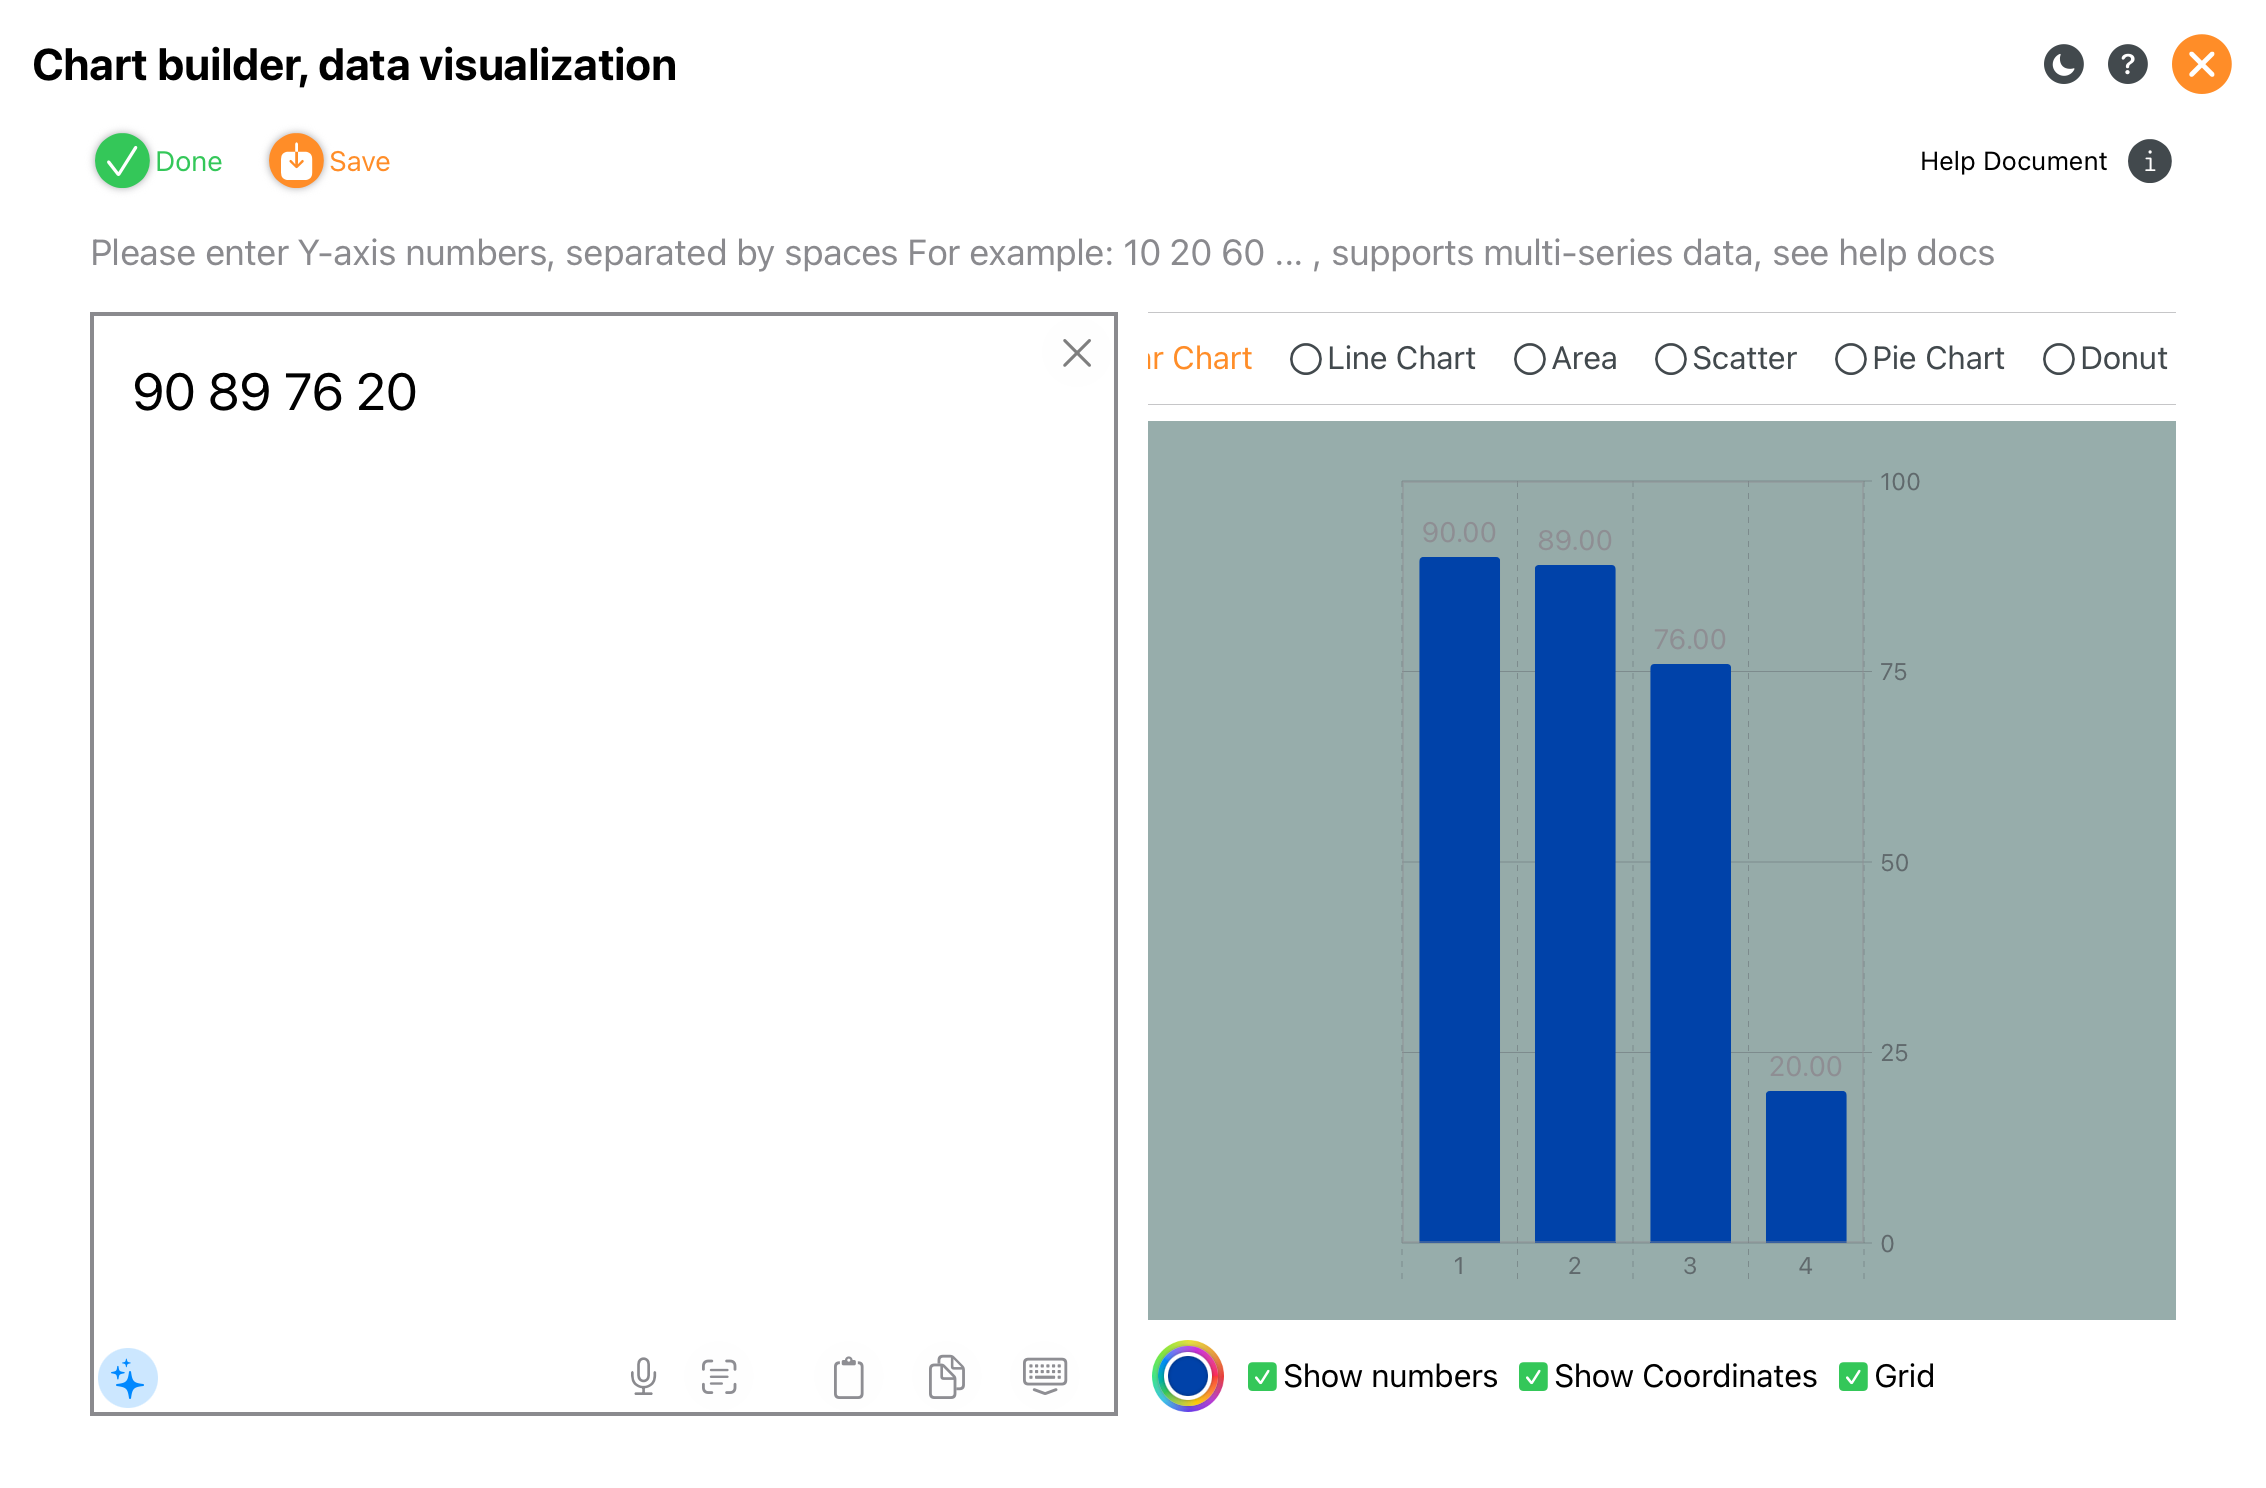Hide the keyboard icon
The height and width of the screenshot is (1488, 2266).
(1044, 1377)
